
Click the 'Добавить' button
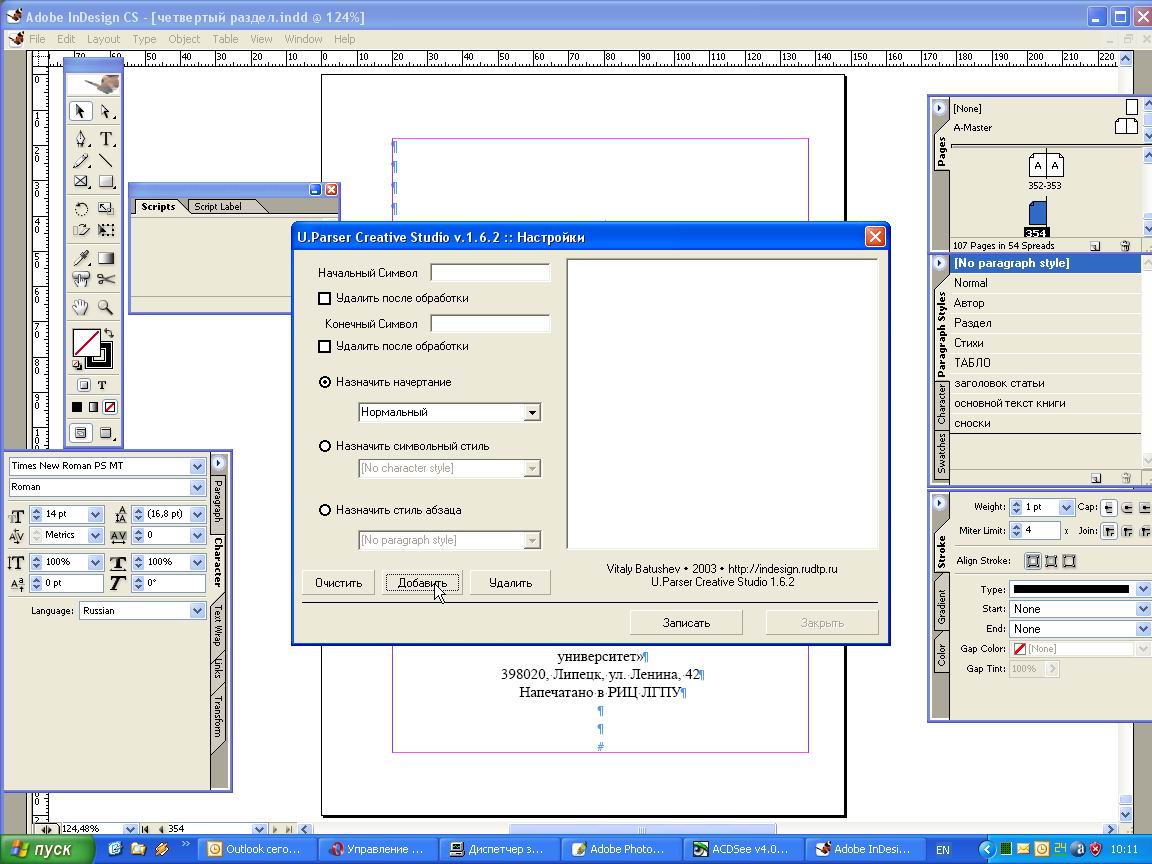422,583
